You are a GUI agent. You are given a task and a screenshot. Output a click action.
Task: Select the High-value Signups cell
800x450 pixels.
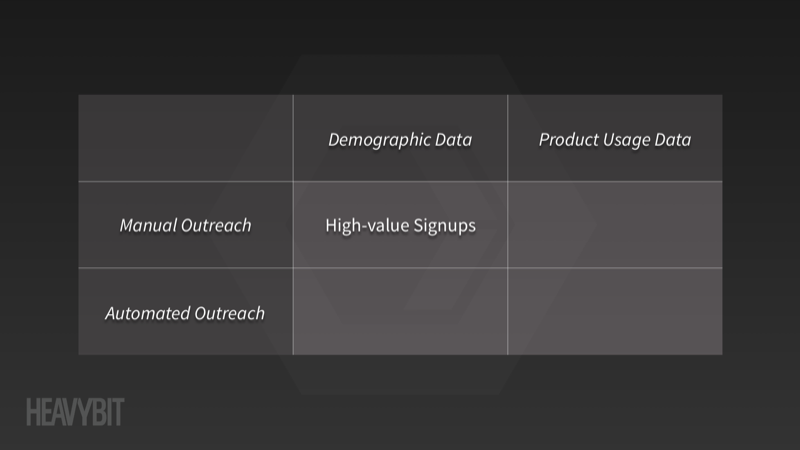[x=401, y=225]
